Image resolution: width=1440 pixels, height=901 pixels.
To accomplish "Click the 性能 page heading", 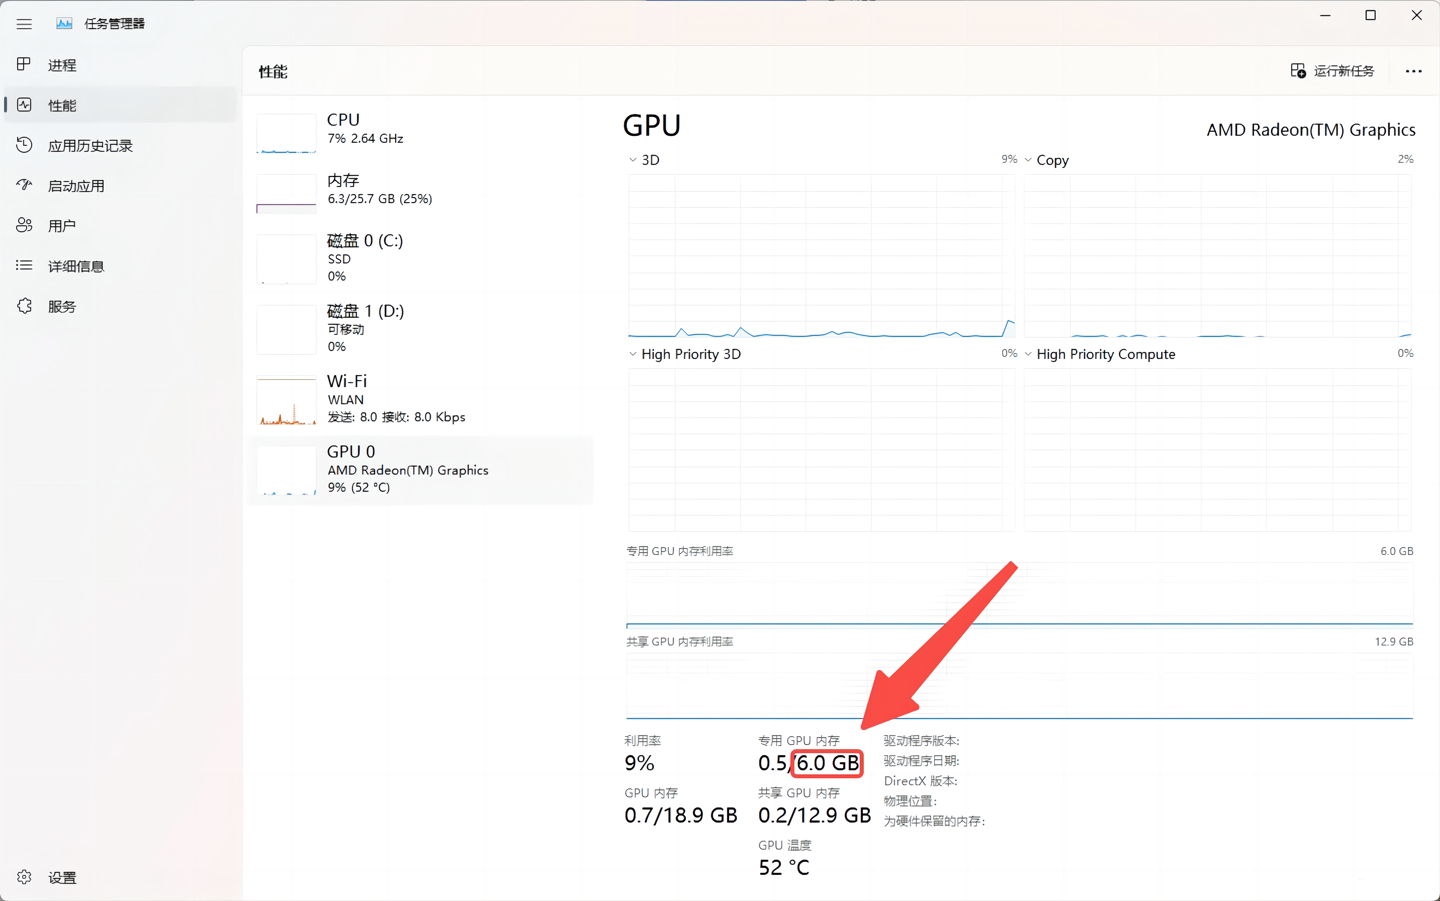I will (272, 72).
